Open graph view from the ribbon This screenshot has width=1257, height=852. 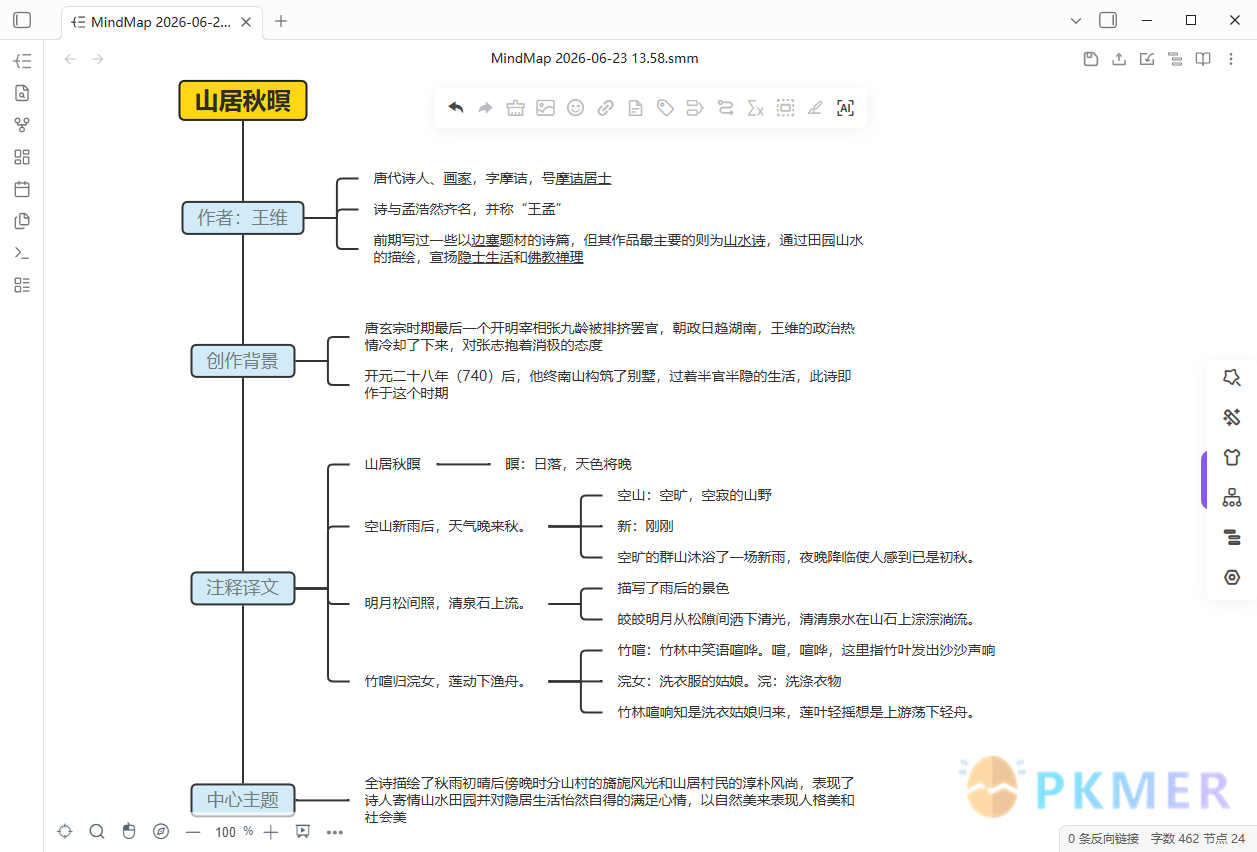pyautogui.click(x=22, y=125)
